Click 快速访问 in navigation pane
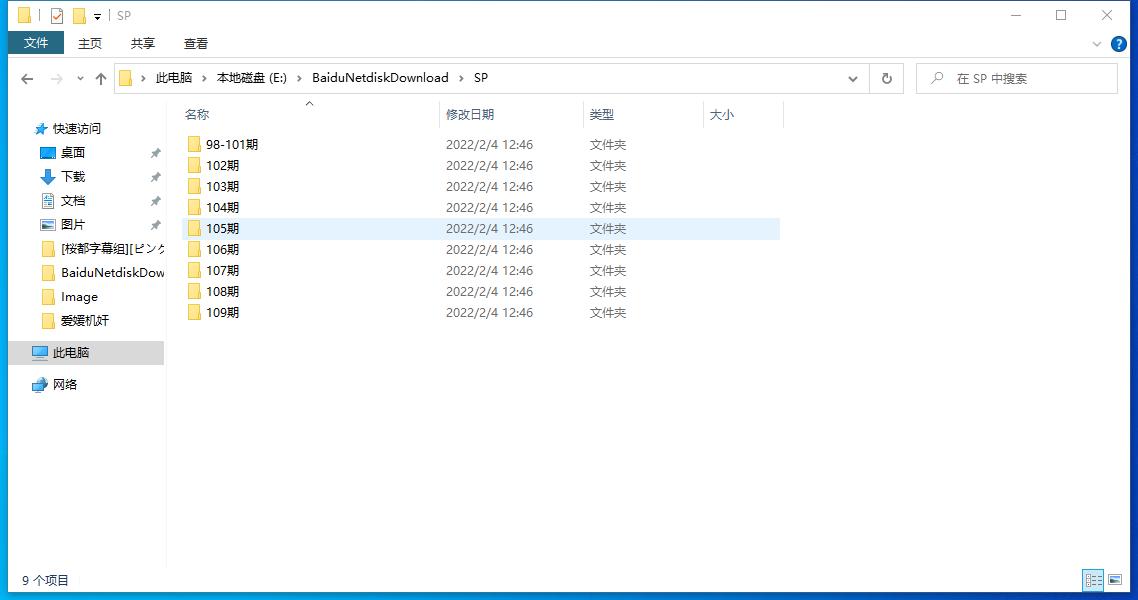The height and width of the screenshot is (600, 1138). [x=77, y=128]
